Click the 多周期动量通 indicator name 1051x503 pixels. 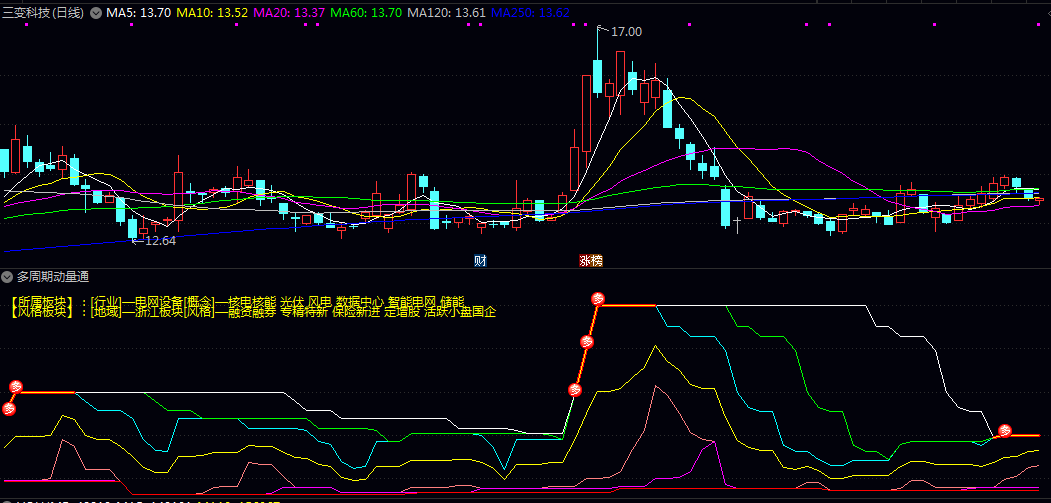pos(53,277)
